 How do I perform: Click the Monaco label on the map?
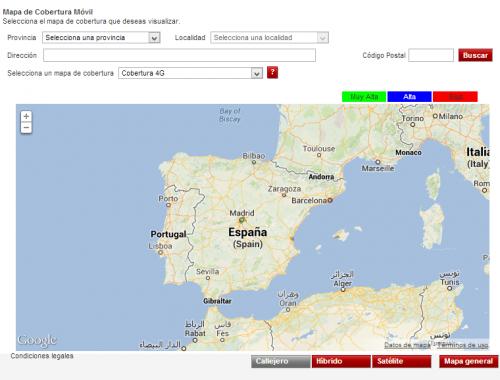(x=408, y=152)
